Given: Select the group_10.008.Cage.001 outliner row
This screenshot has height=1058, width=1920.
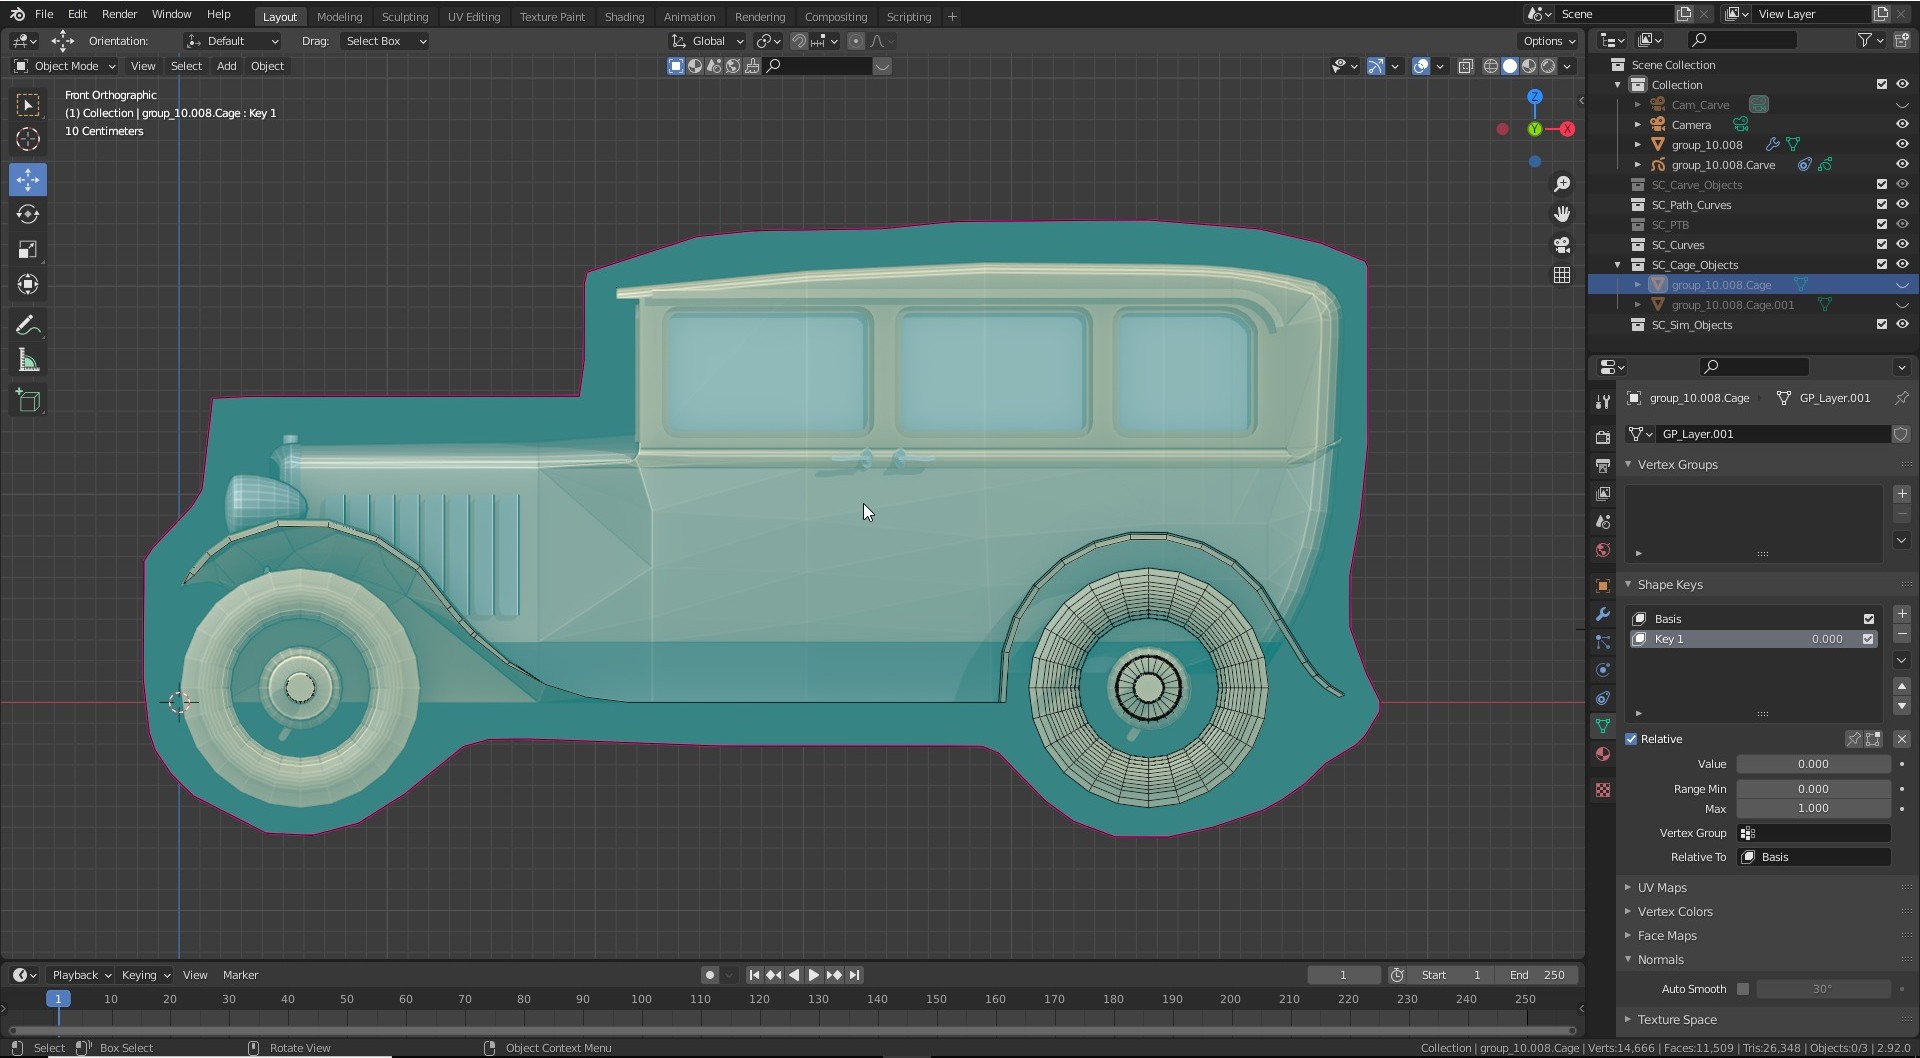Looking at the screenshot, I should 1753,305.
